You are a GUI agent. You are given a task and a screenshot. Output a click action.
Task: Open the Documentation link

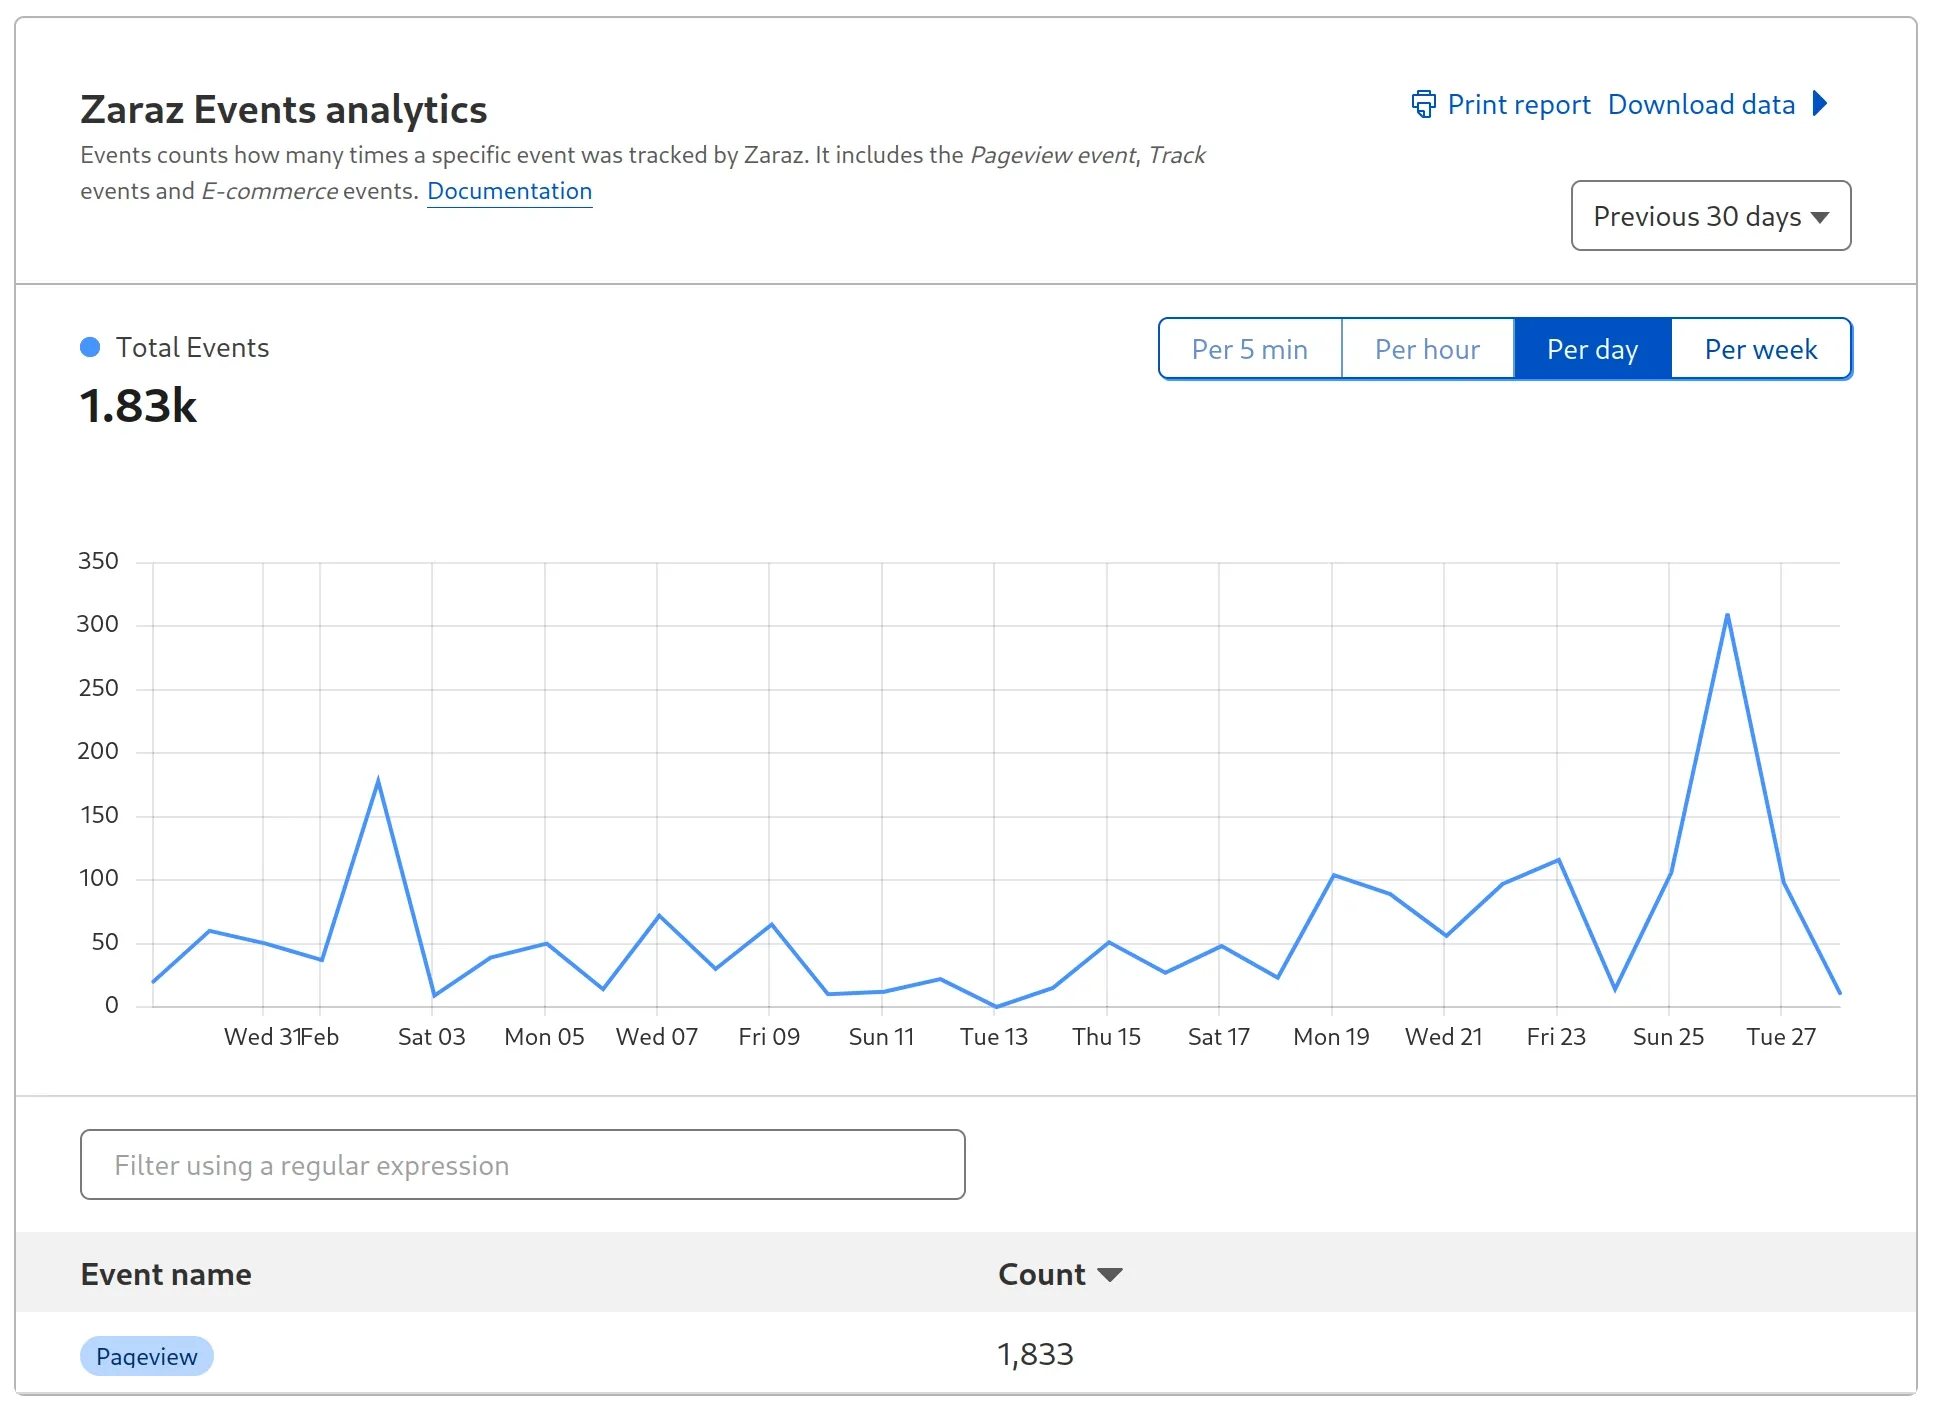509,190
